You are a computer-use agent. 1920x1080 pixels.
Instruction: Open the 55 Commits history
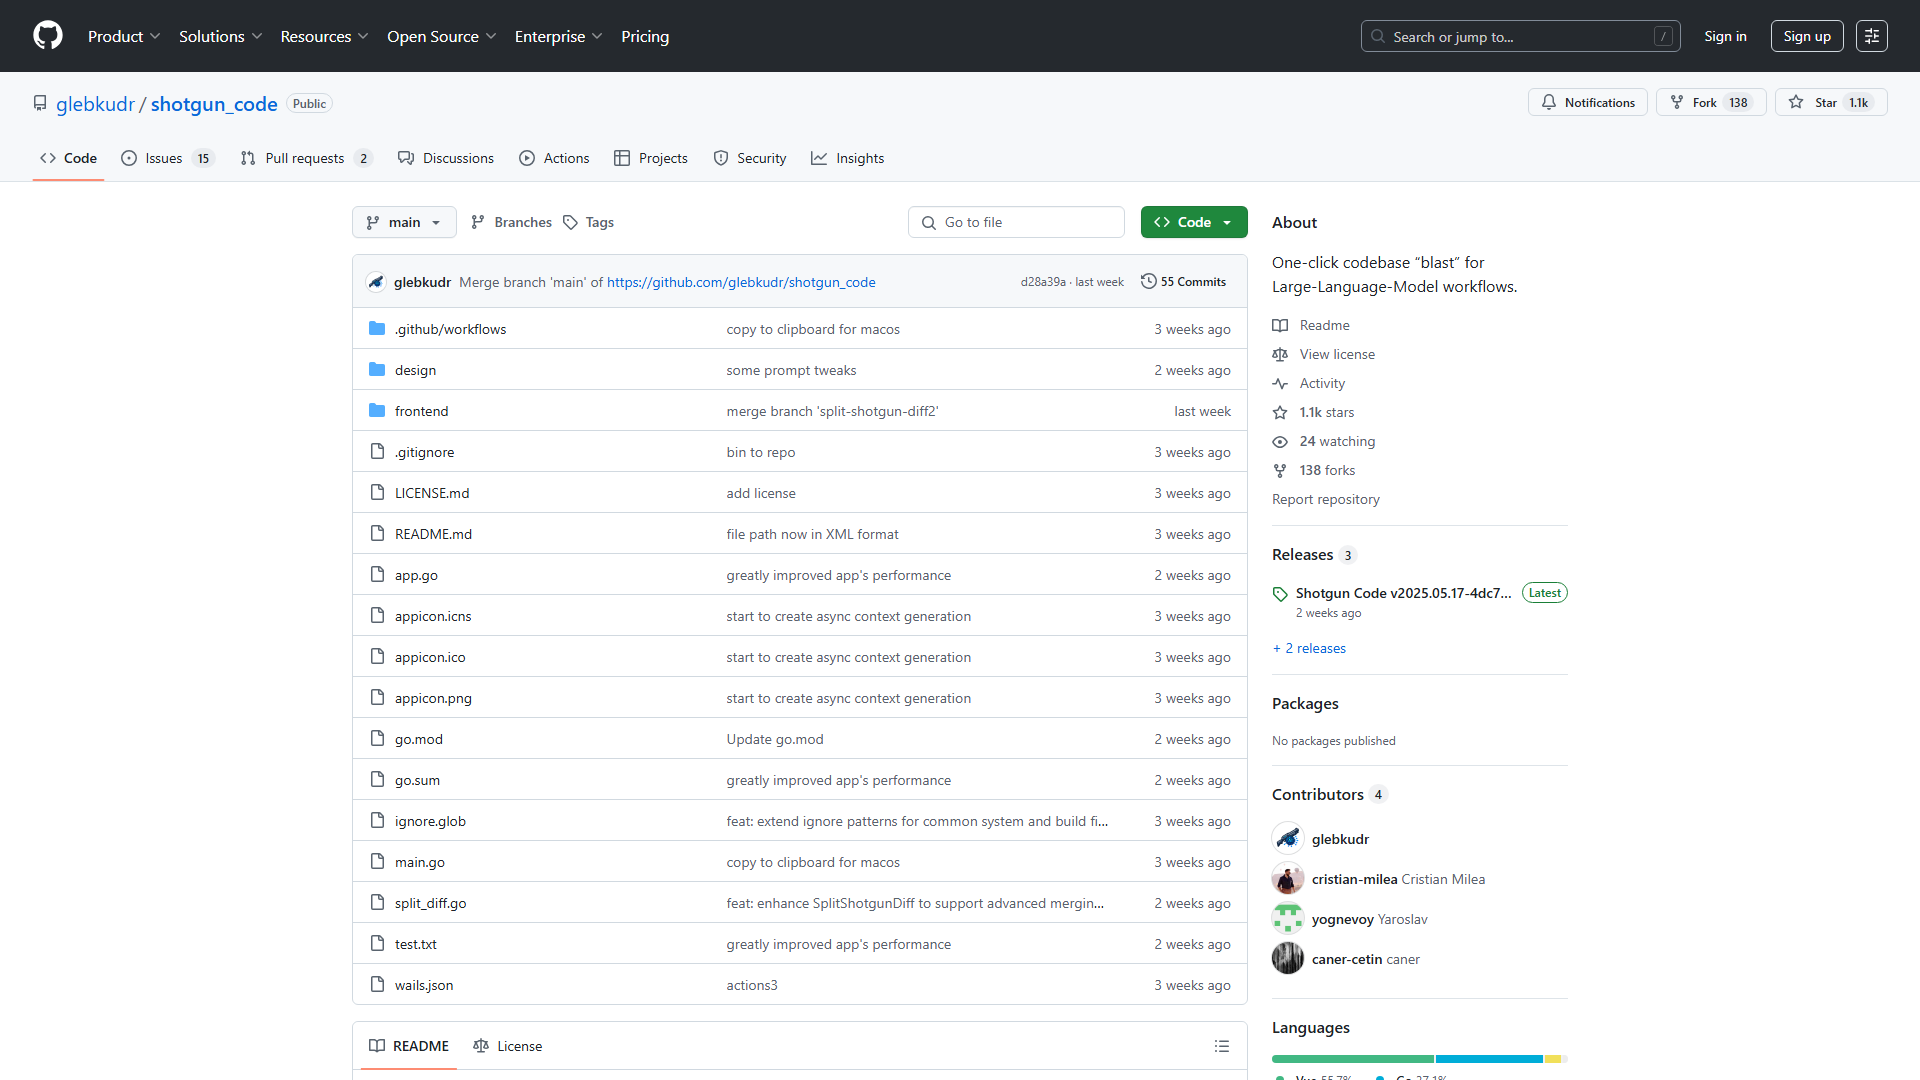1184,282
